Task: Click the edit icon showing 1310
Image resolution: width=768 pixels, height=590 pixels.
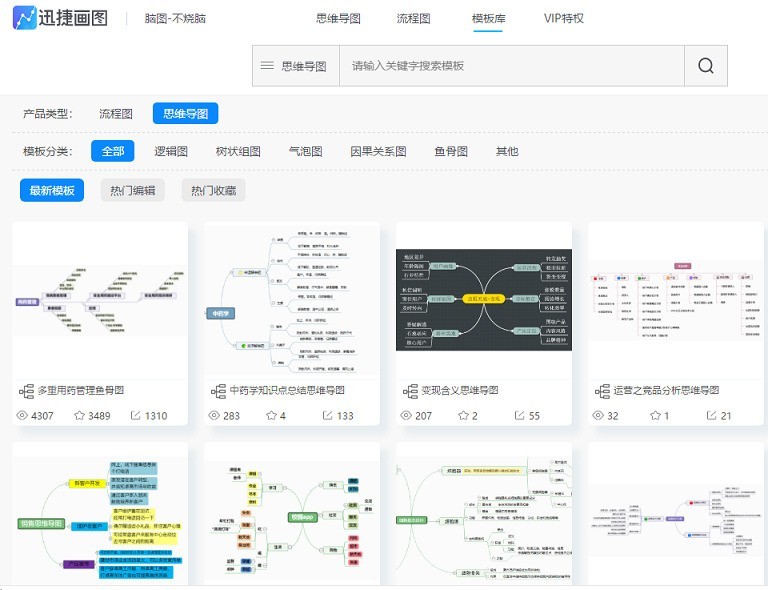Action: tap(135, 415)
